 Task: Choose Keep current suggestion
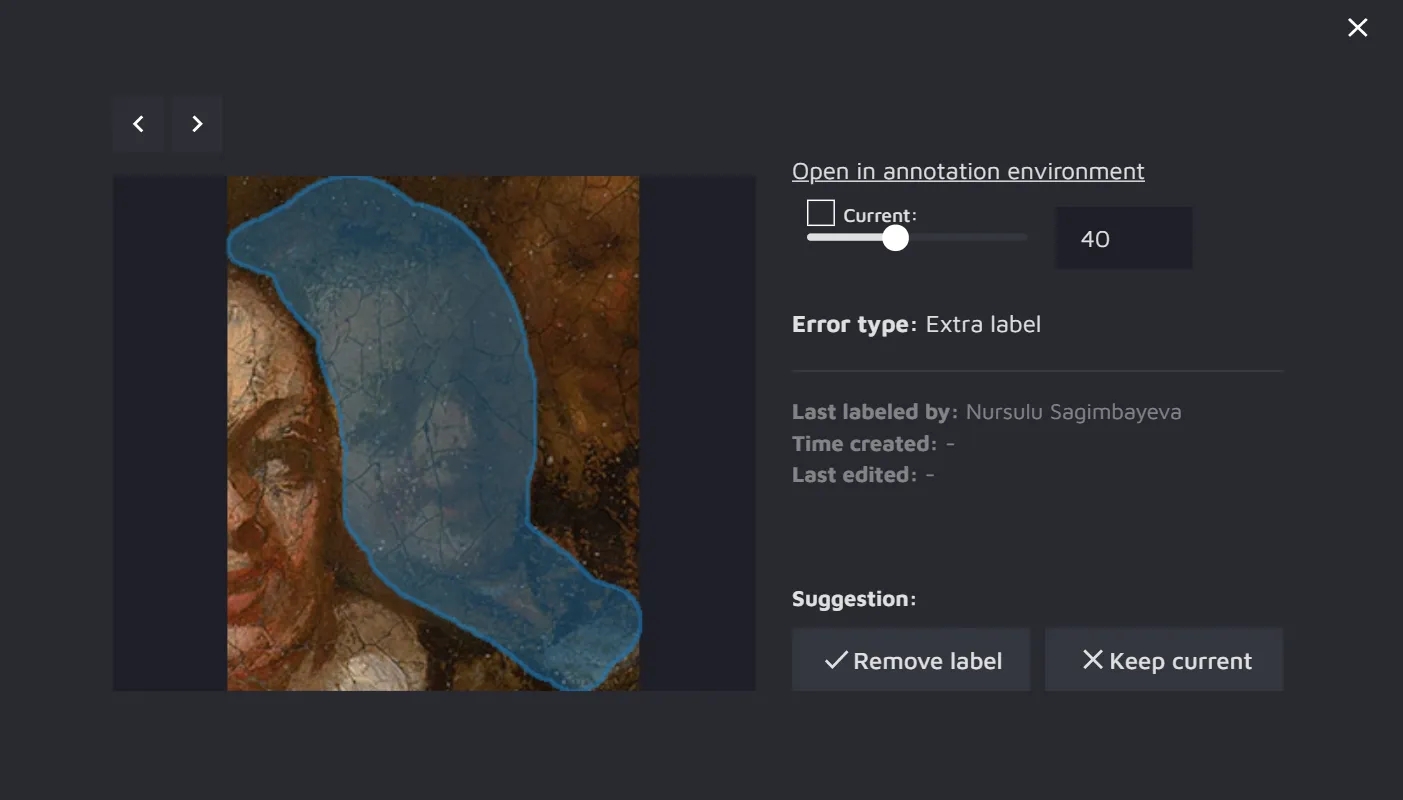tap(1164, 660)
